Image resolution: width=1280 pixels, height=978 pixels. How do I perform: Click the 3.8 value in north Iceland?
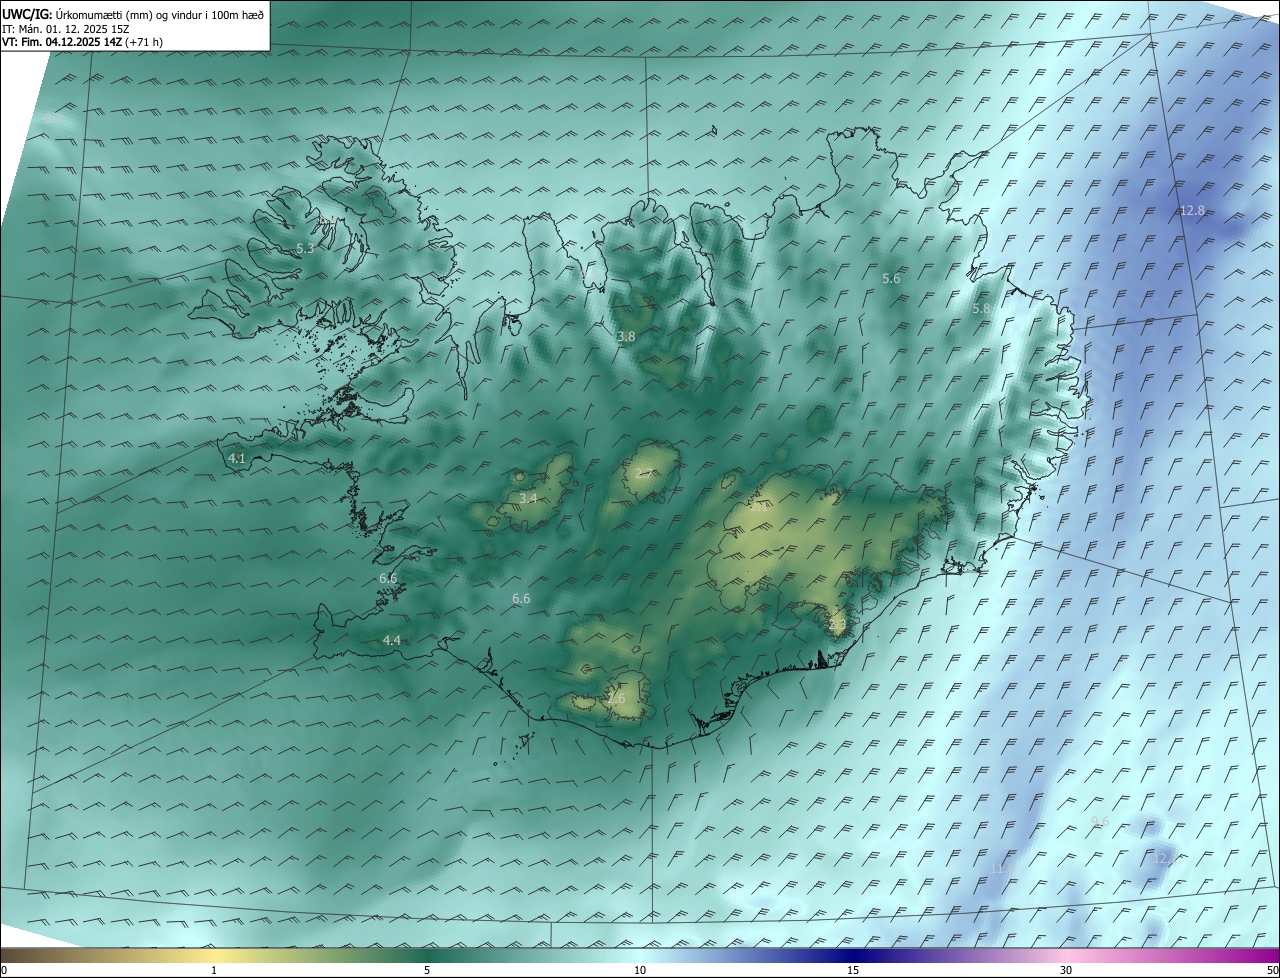(x=626, y=337)
